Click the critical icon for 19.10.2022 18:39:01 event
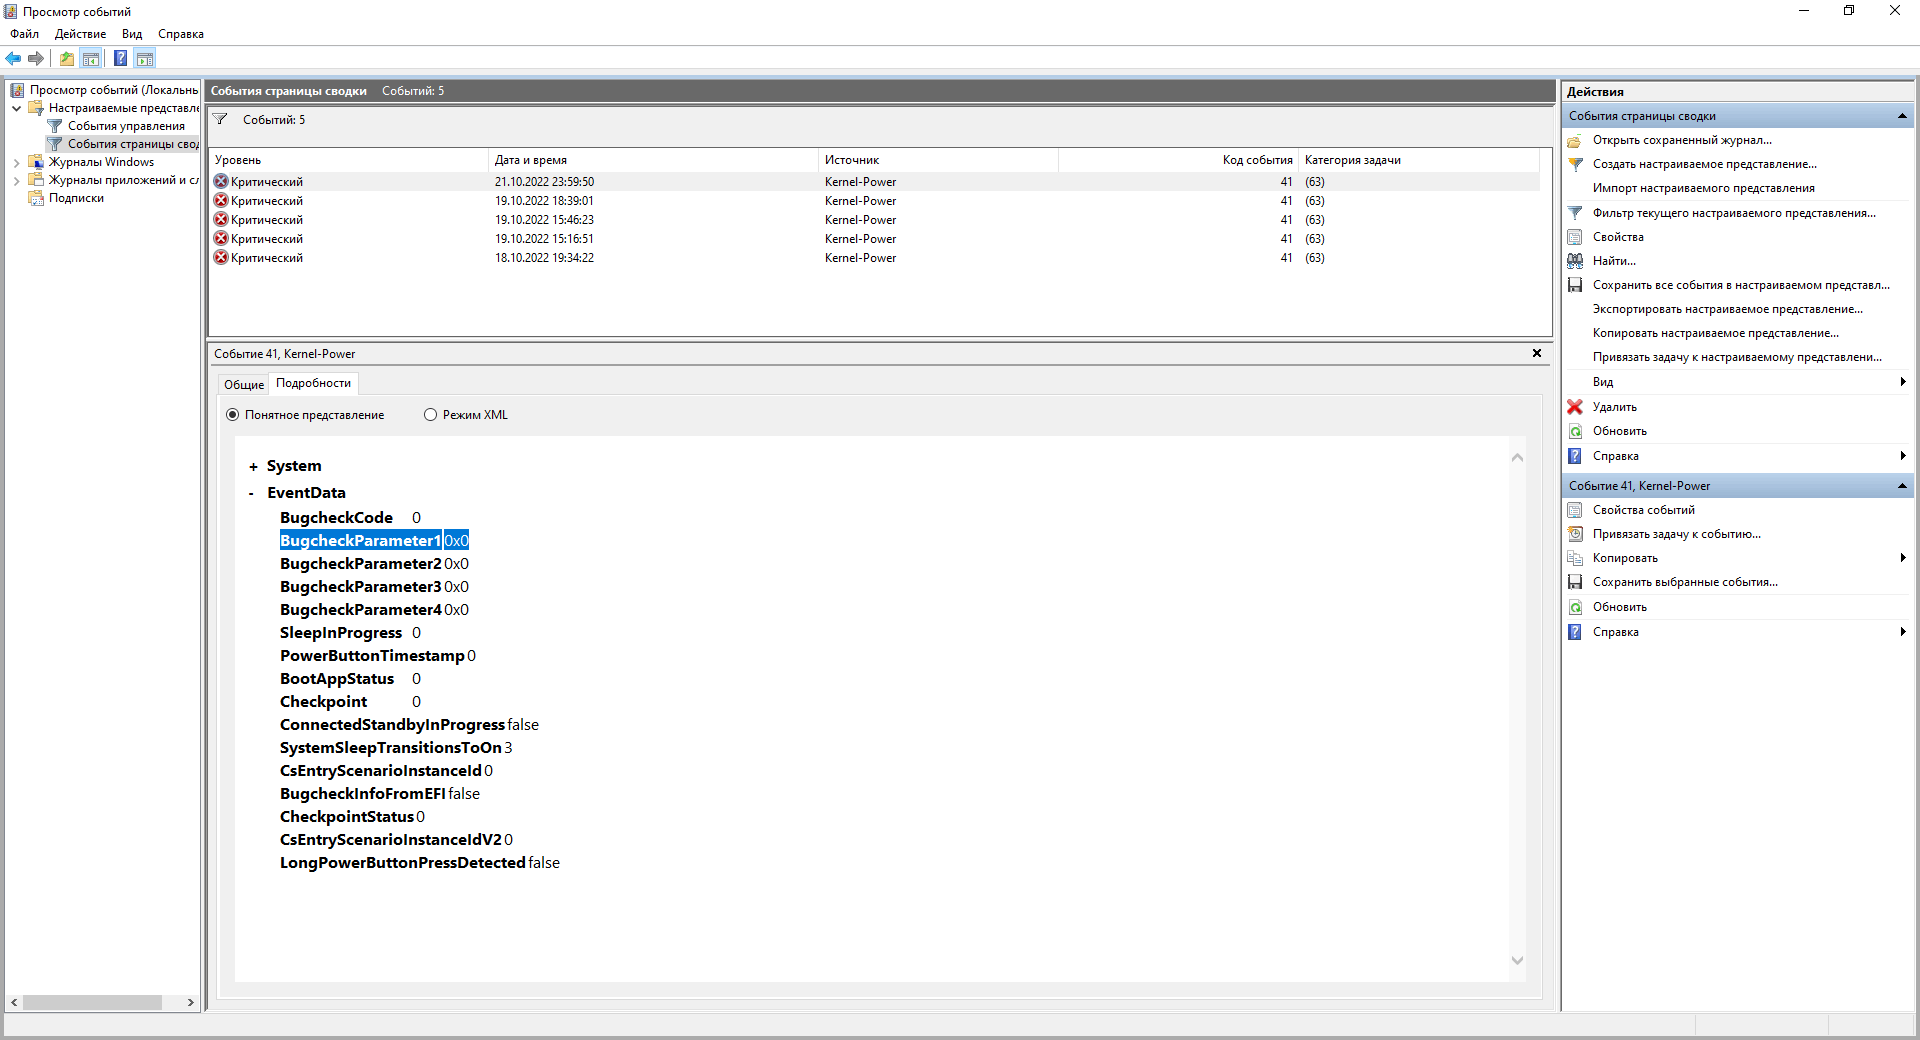Viewport: 1920px width, 1040px height. [x=221, y=201]
